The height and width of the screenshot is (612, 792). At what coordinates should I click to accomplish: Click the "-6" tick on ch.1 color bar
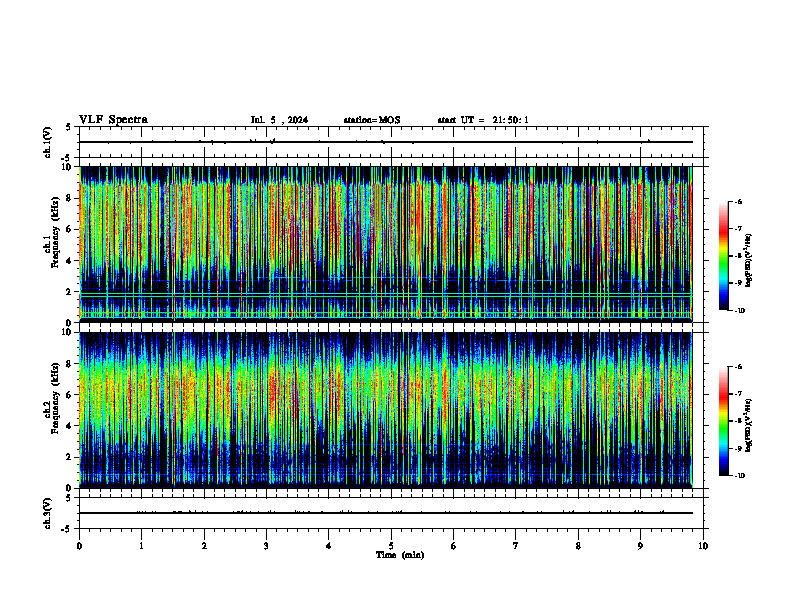point(738,201)
